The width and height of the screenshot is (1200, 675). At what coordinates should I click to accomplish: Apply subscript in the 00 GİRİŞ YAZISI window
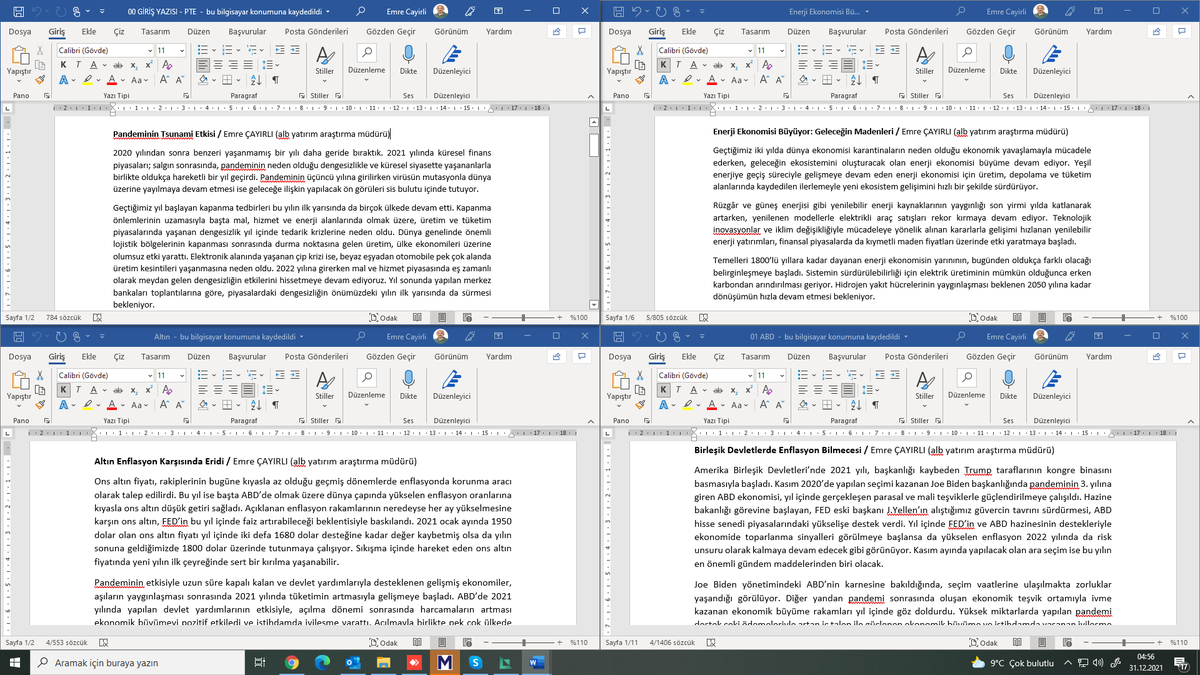pyautogui.click(x=133, y=65)
